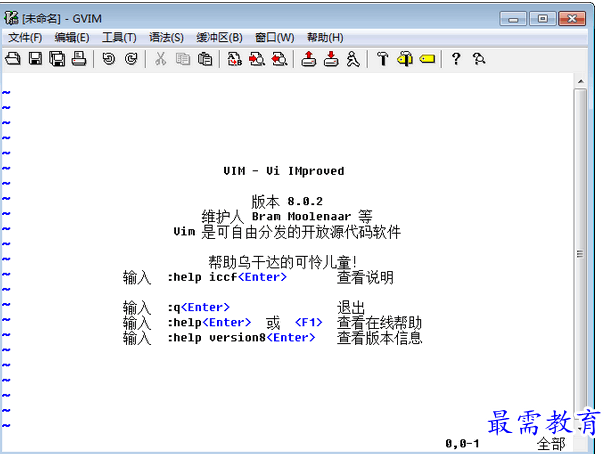Click the line '维护人 Bram Moolenaar 等'
This screenshot has width=609, height=454.
287,216
